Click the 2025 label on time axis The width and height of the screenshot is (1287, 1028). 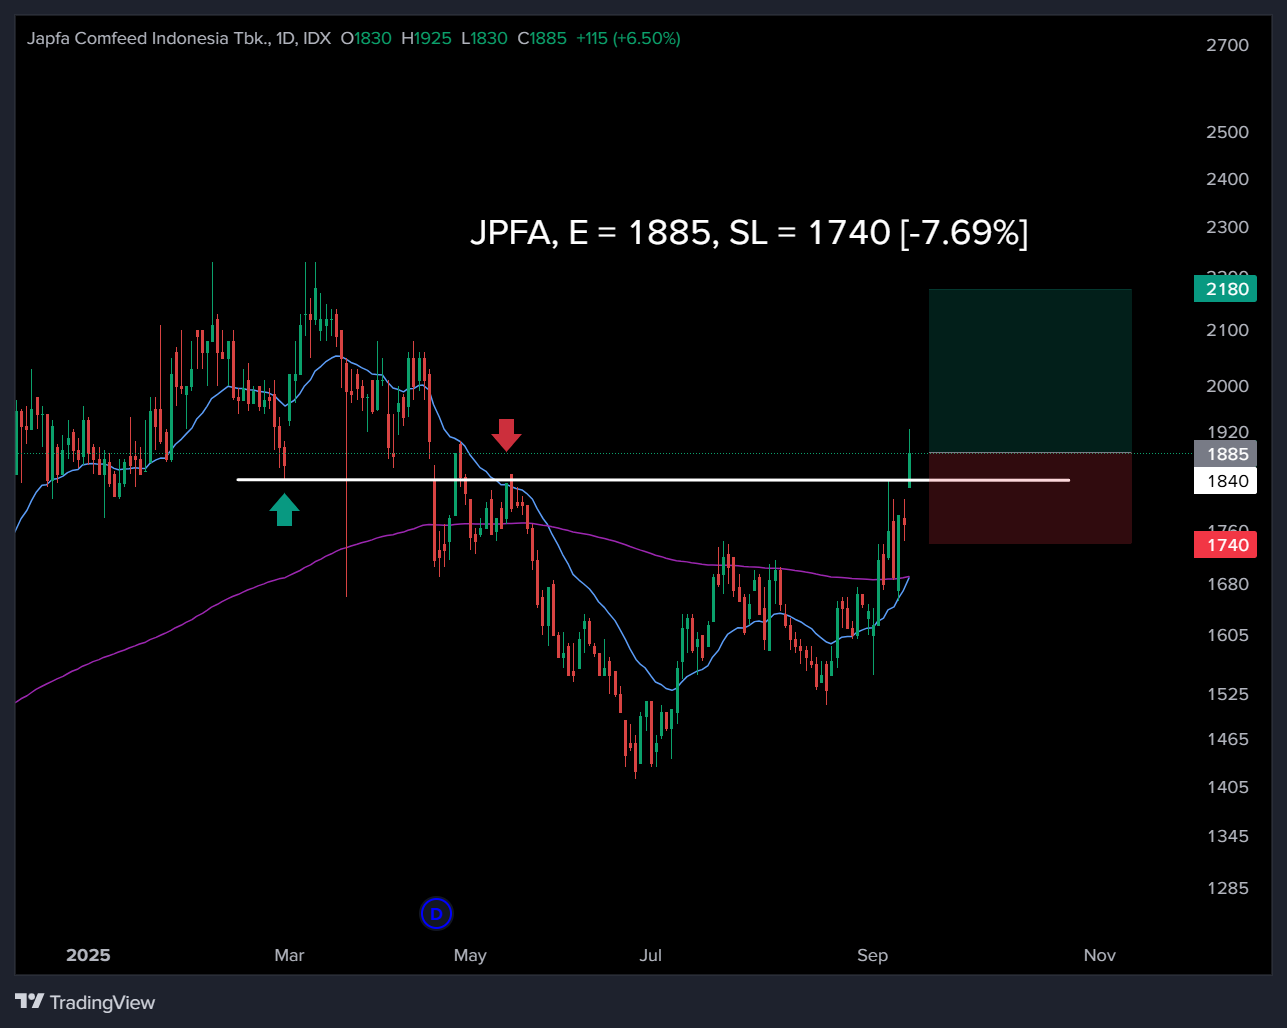88,955
